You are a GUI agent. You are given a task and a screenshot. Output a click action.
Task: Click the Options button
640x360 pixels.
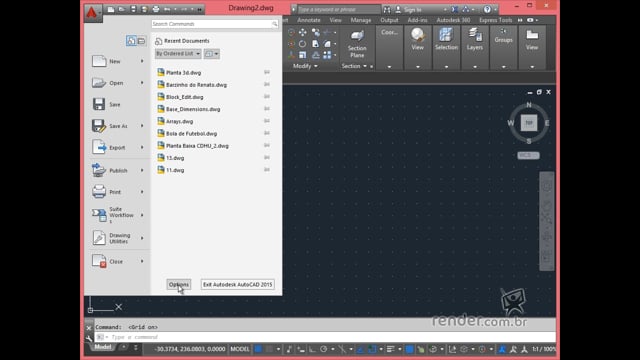179,284
